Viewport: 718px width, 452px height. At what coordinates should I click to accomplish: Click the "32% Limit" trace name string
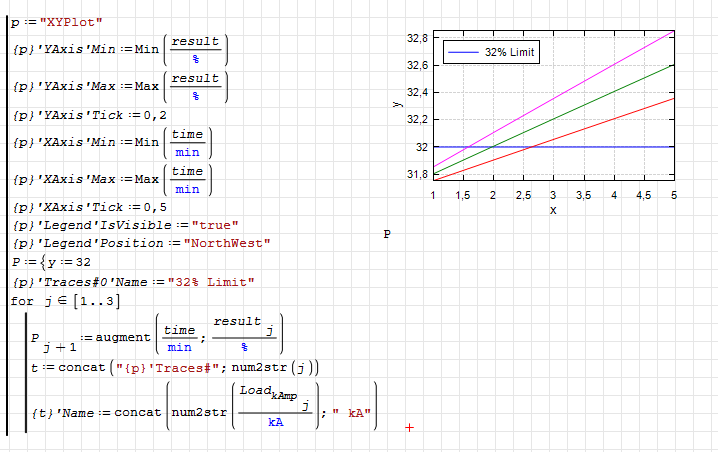pyautogui.click(x=211, y=282)
